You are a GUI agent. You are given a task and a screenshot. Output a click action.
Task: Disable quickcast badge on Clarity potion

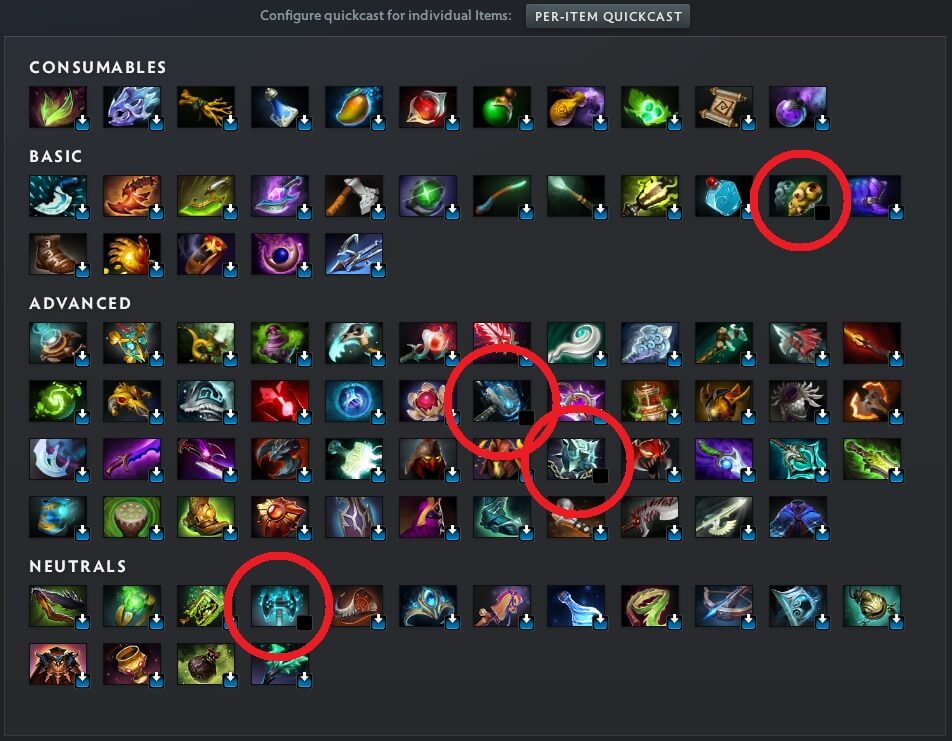(x=304, y=123)
